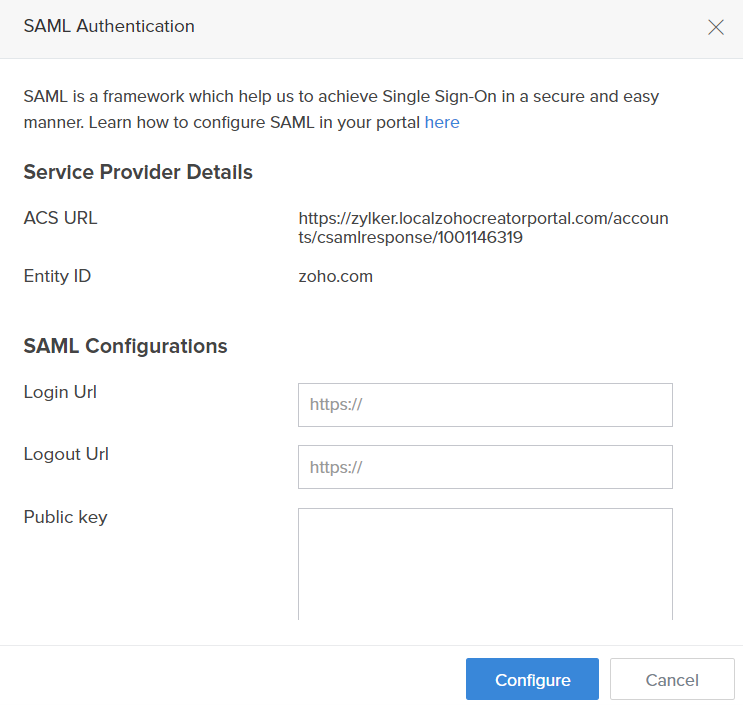Click the SAML Authentication dialog title
This screenshot has height=705, width=743.
[109, 27]
